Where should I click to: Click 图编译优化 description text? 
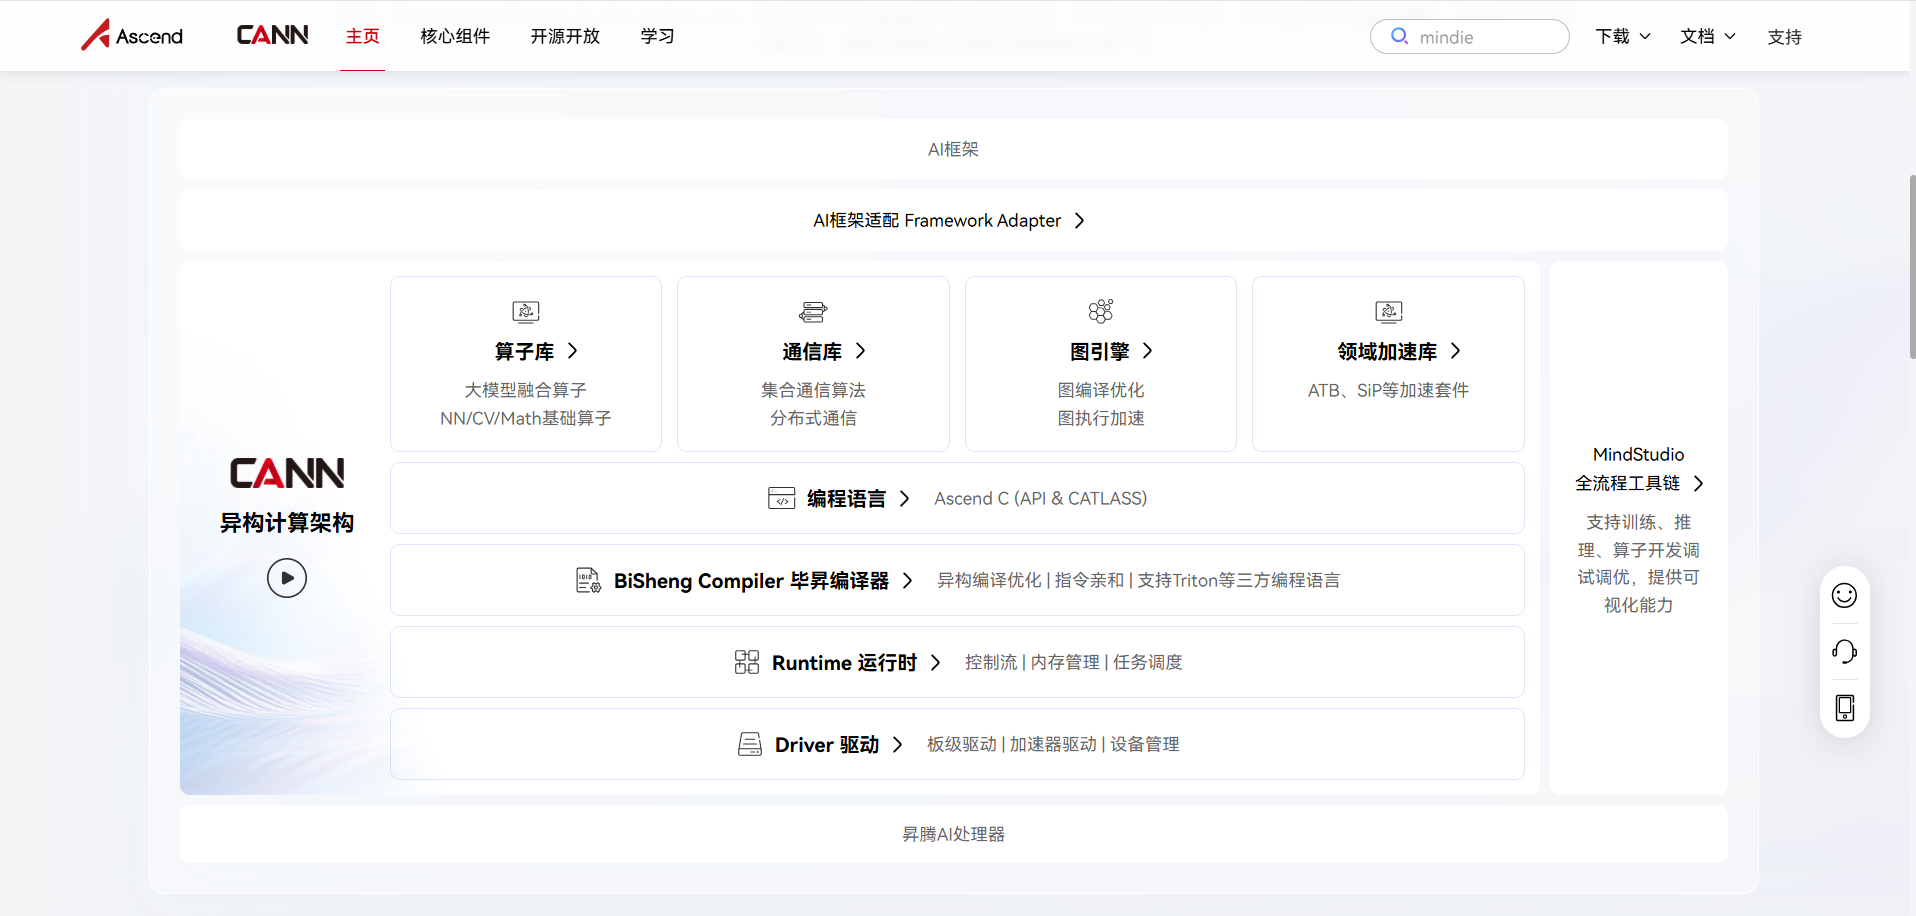tap(1101, 390)
